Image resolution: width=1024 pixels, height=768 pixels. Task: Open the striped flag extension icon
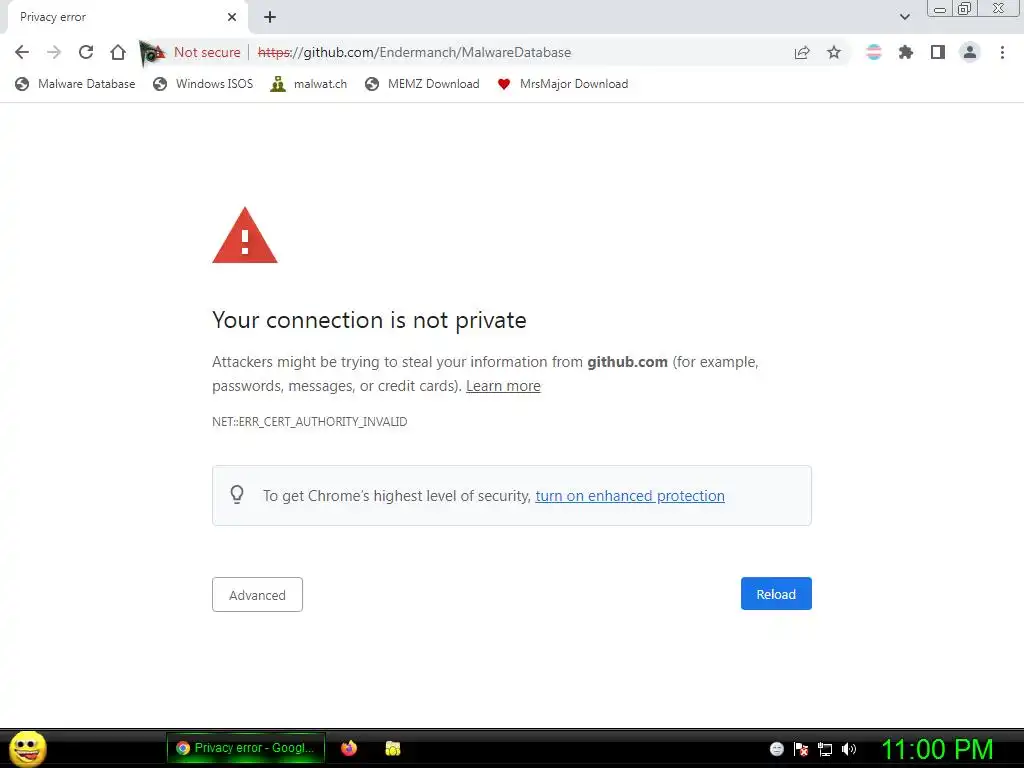pos(873,52)
